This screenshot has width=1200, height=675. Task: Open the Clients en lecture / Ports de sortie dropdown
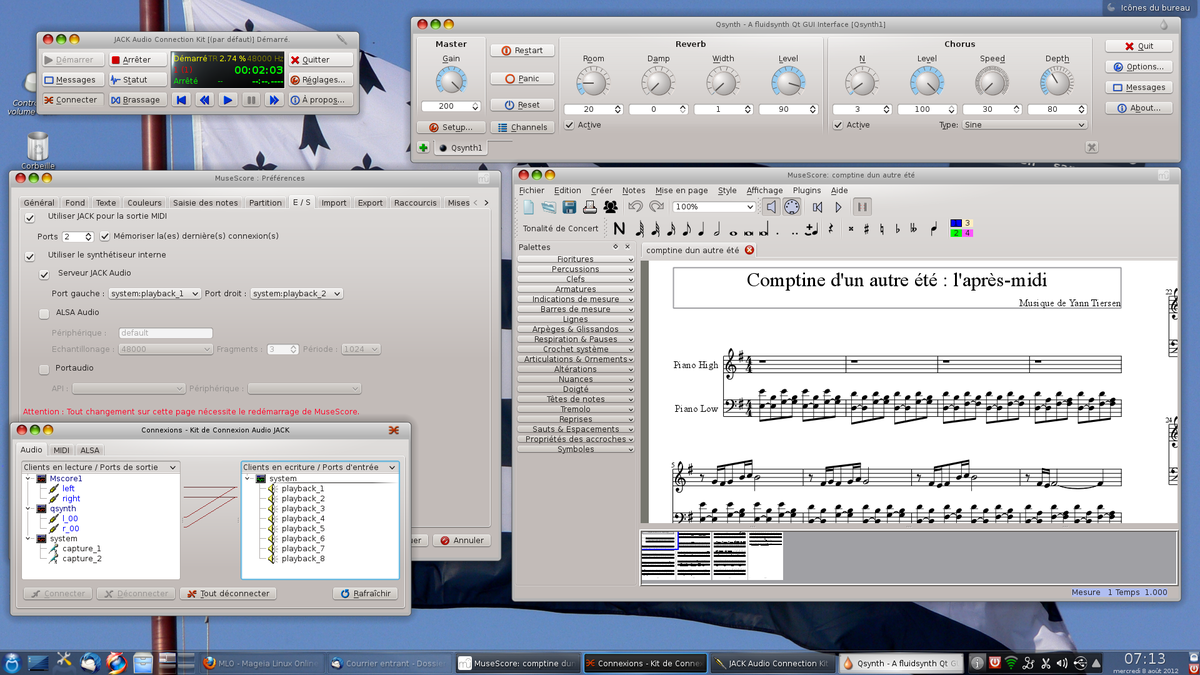click(100, 467)
